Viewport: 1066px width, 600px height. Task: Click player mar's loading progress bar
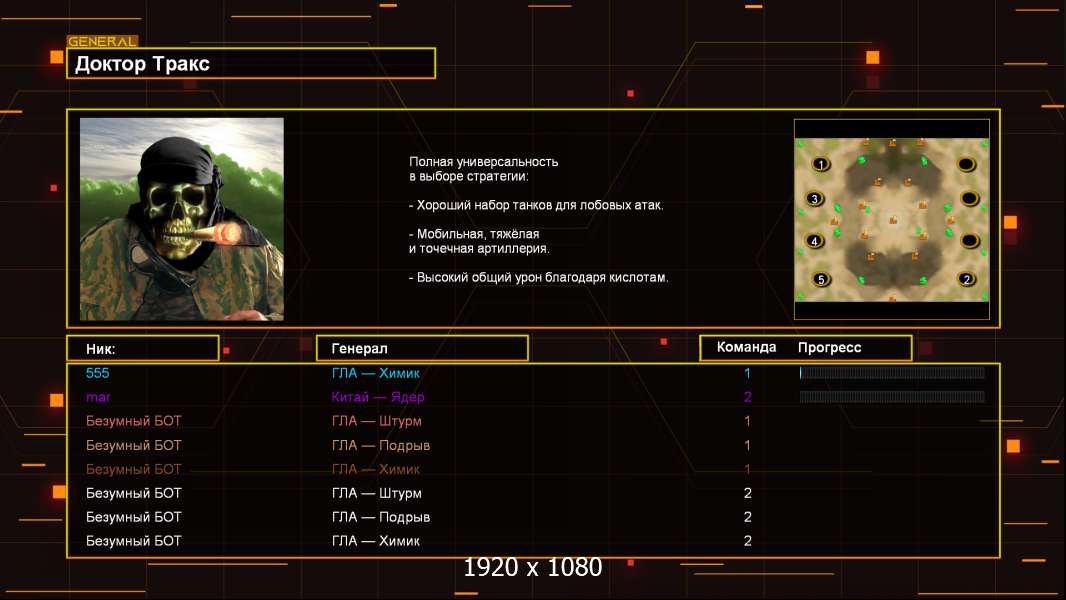(x=892, y=396)
